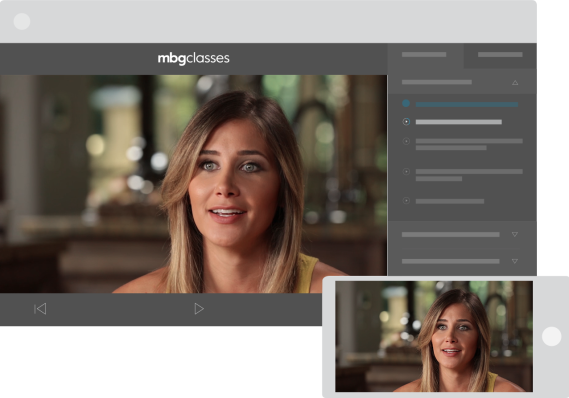This screenshot has height=398, width=569.
Task: Select the fourth lesson's play-circle icon
Action: [x=406, y=171]
